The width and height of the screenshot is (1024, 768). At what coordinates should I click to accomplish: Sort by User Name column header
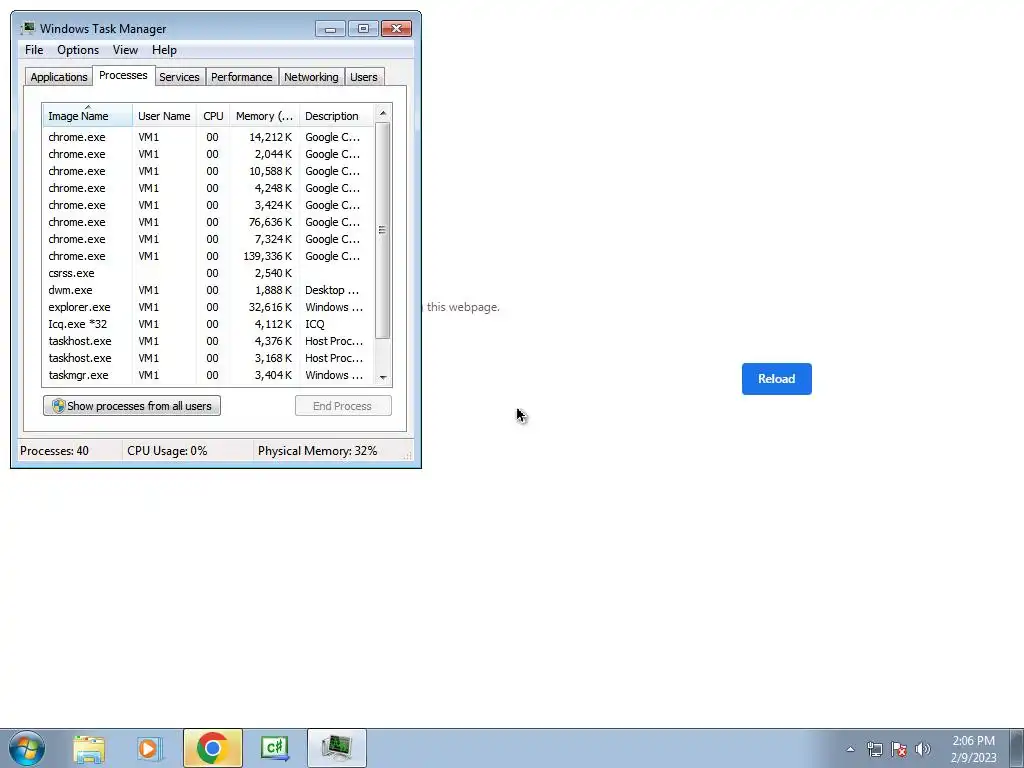(164, 116)
